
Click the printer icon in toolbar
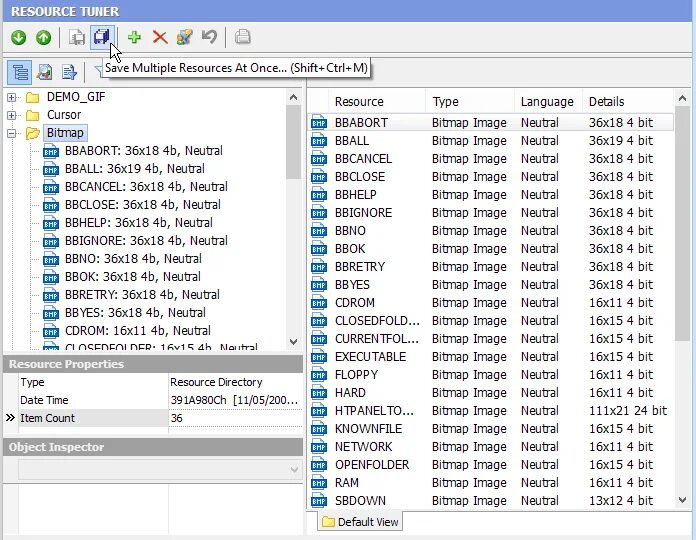(x=242, y=37)
